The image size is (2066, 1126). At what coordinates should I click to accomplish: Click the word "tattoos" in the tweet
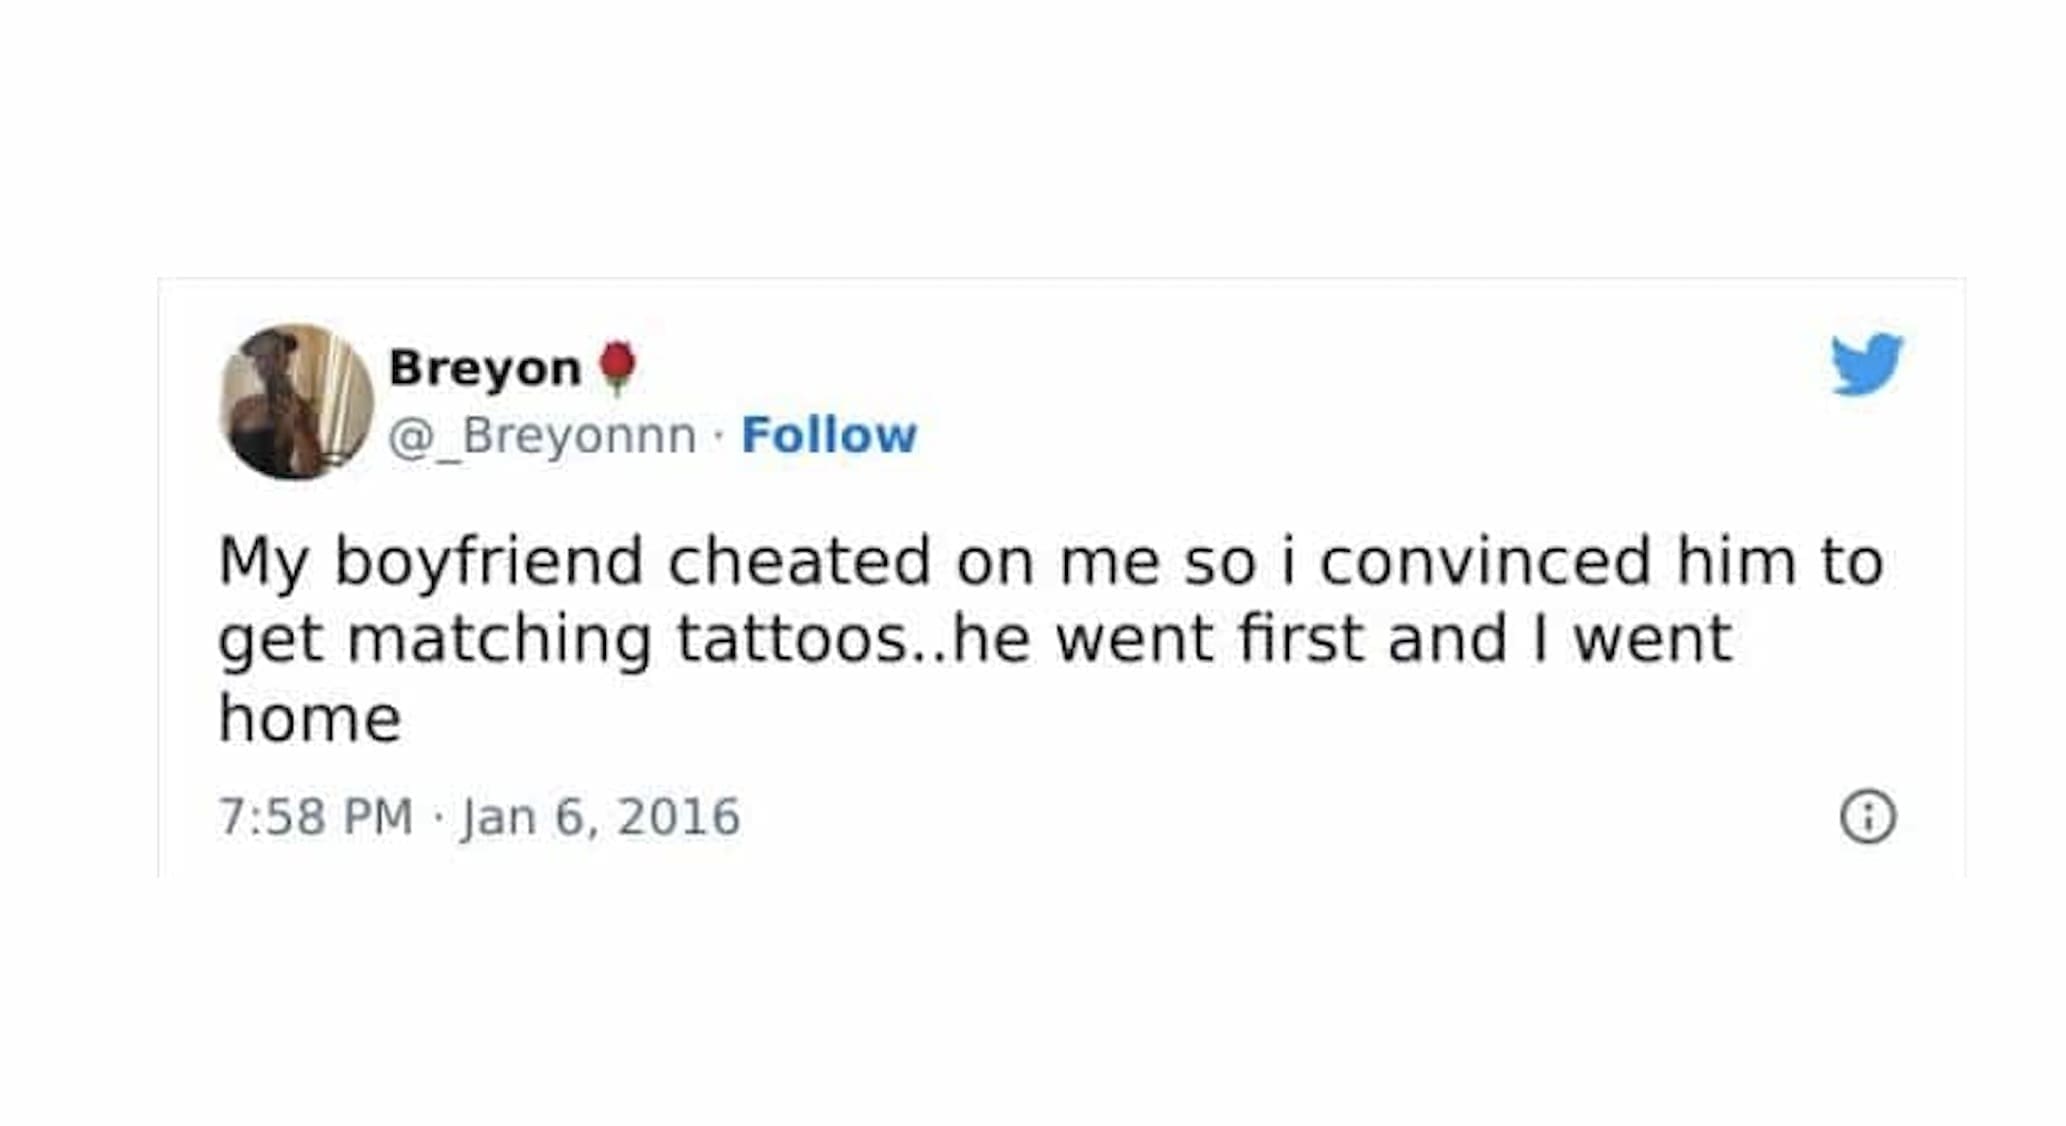click(x=790, y=639)
